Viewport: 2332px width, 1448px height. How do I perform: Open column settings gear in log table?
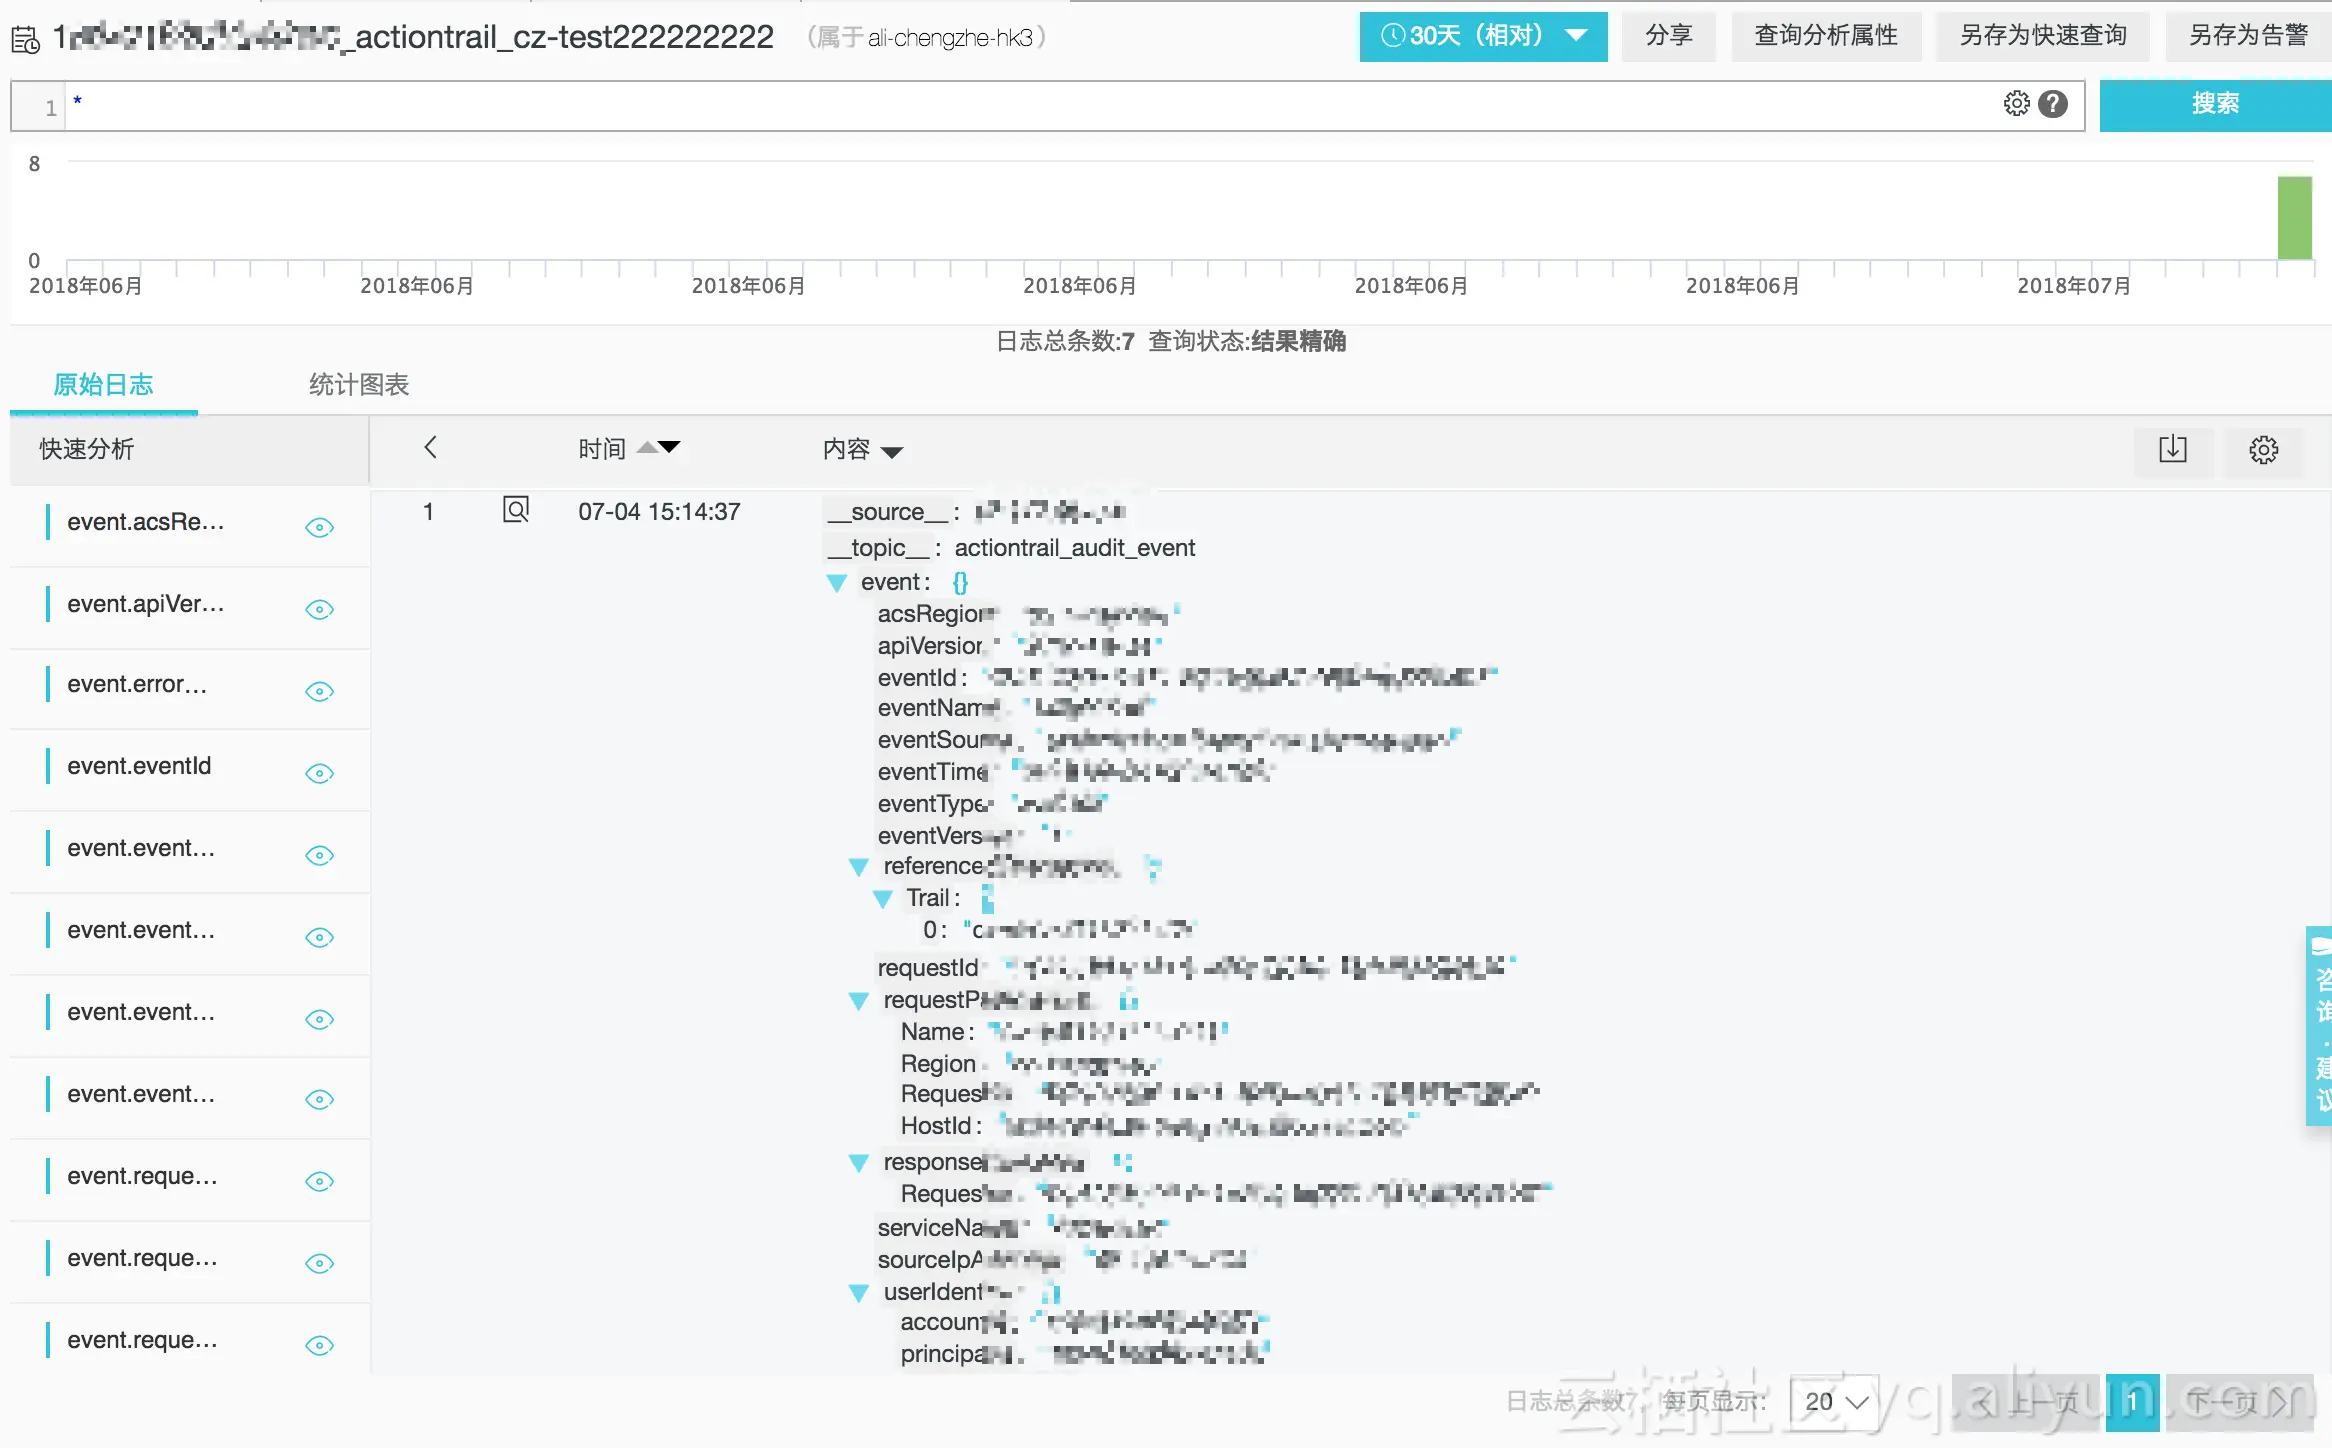point(2263,450)
